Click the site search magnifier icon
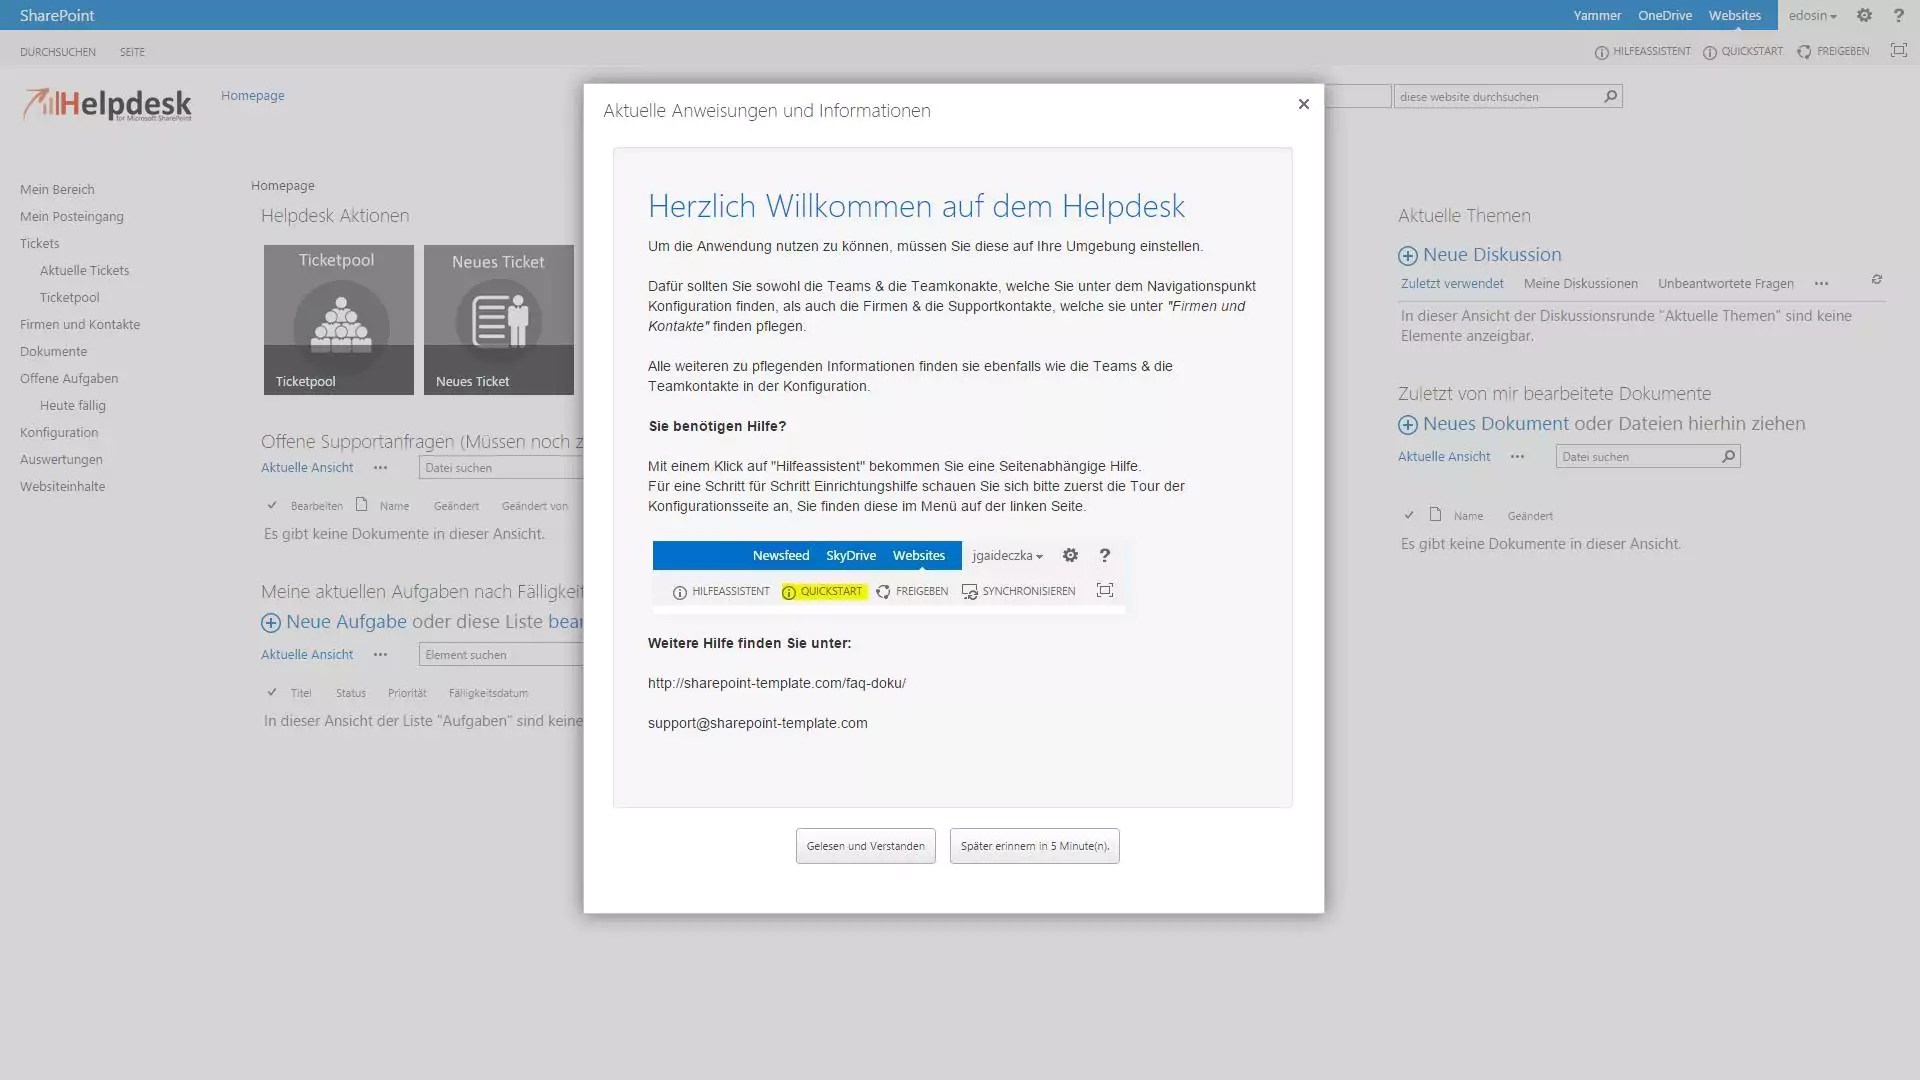The image size is (1920, 1080). click(x=1610, y=96)
